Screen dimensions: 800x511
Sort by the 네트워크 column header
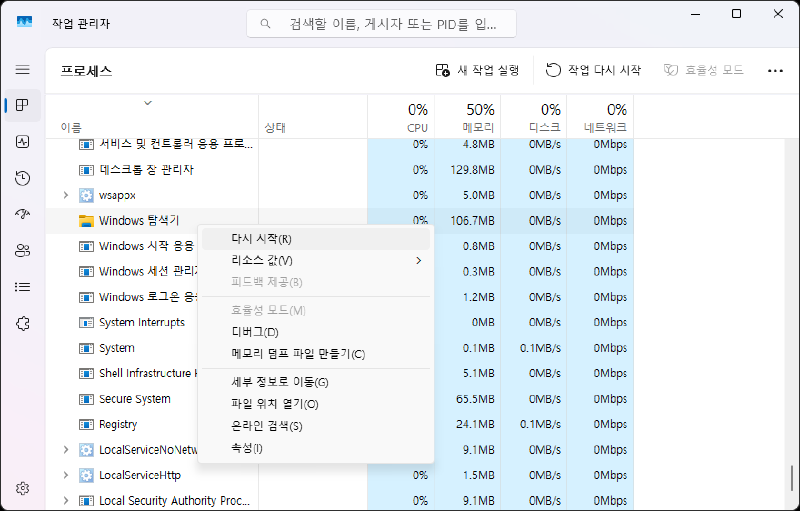[600, 117]
